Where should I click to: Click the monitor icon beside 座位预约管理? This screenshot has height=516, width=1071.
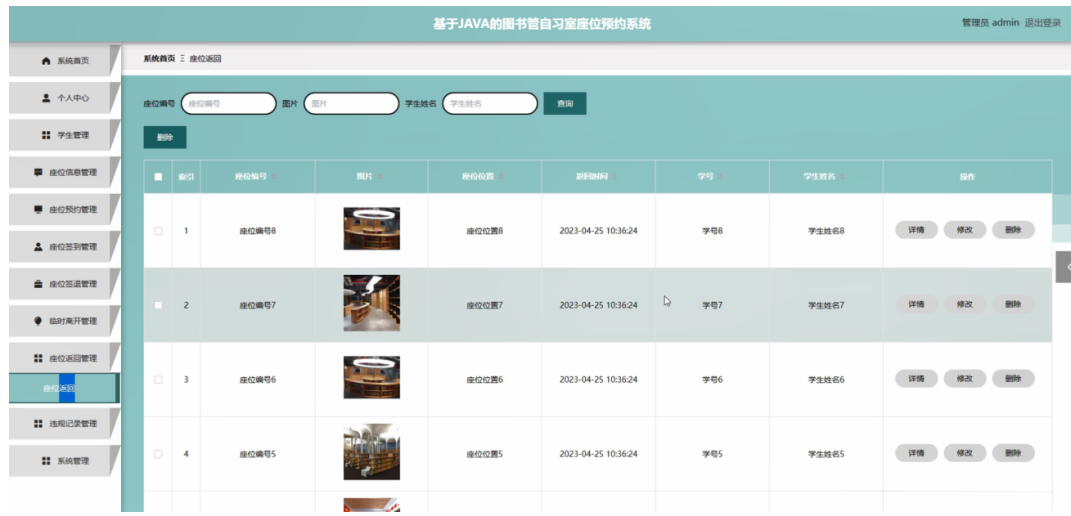[38, 209]
